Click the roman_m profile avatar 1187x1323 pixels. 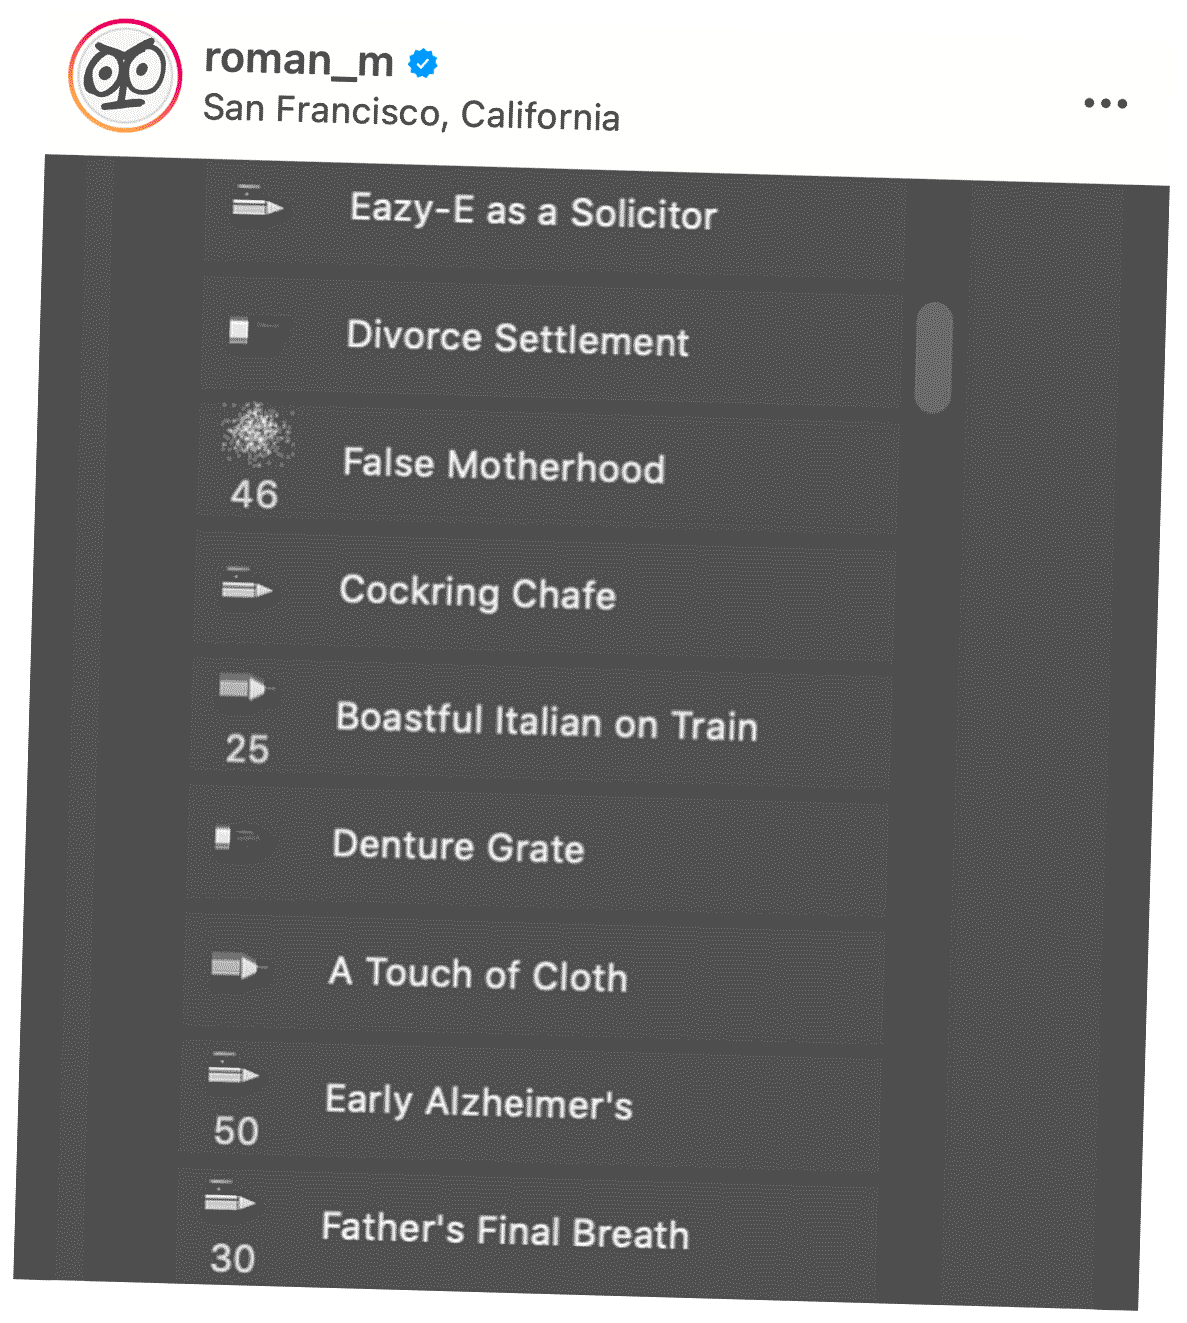click(125, 76)
